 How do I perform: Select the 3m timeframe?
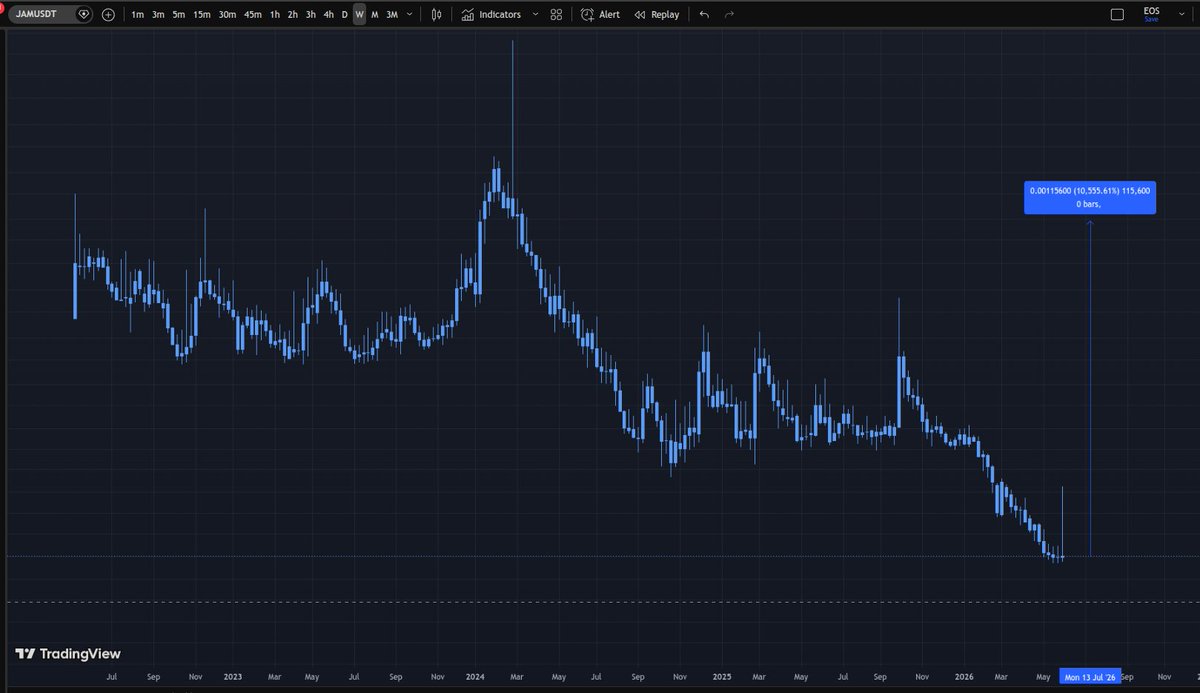point(158,15)
